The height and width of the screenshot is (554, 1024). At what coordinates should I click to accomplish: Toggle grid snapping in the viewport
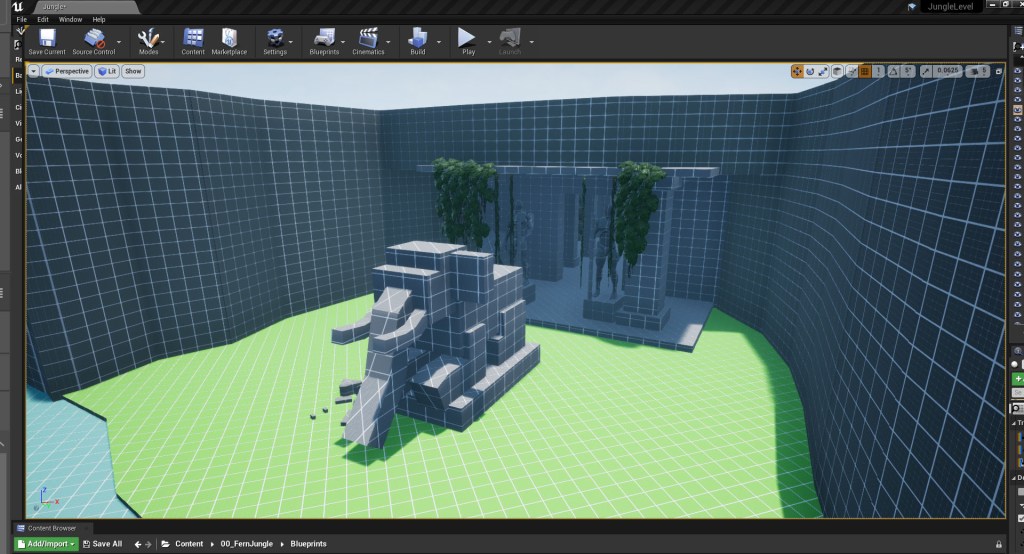click(x=866, y=71)
